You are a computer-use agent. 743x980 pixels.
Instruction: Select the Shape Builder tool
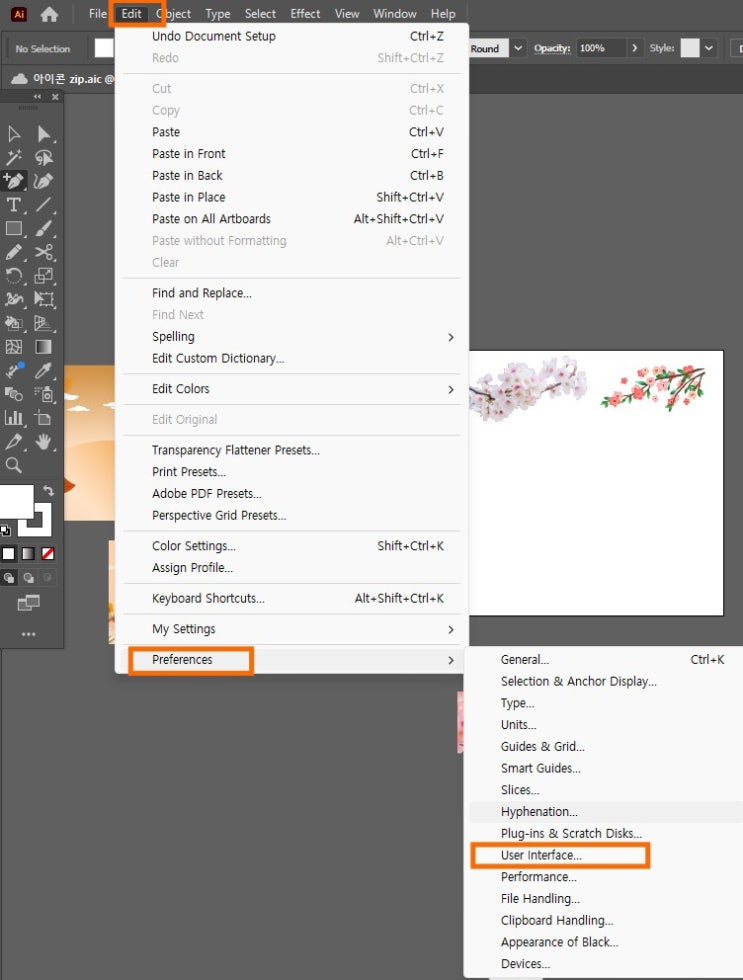tap(14, 323)
